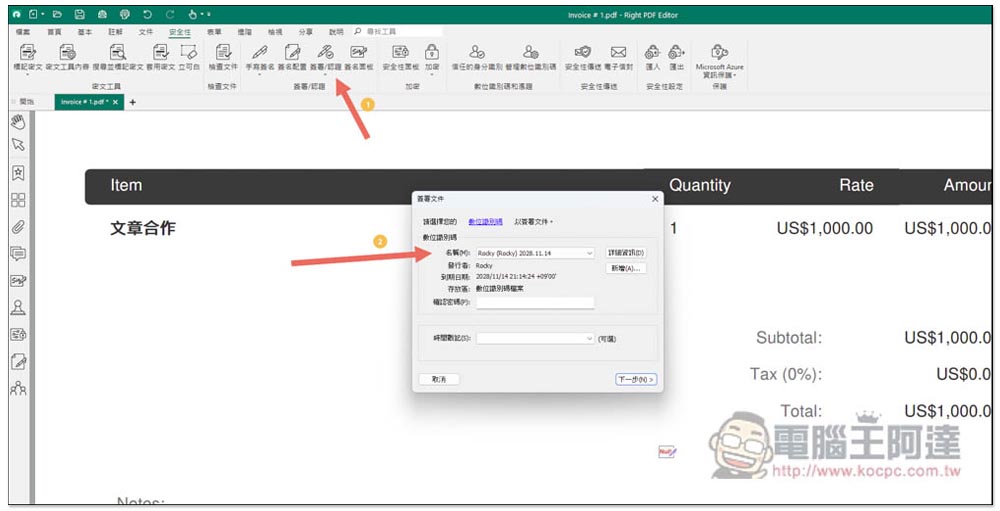
Task: Close the 簽署文件 dialog
Action: pos(654,199)
